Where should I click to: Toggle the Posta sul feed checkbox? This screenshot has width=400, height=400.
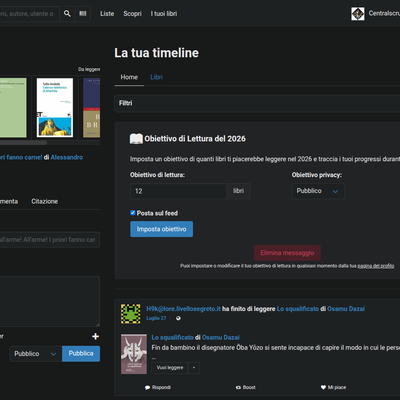tap(133, 213)
